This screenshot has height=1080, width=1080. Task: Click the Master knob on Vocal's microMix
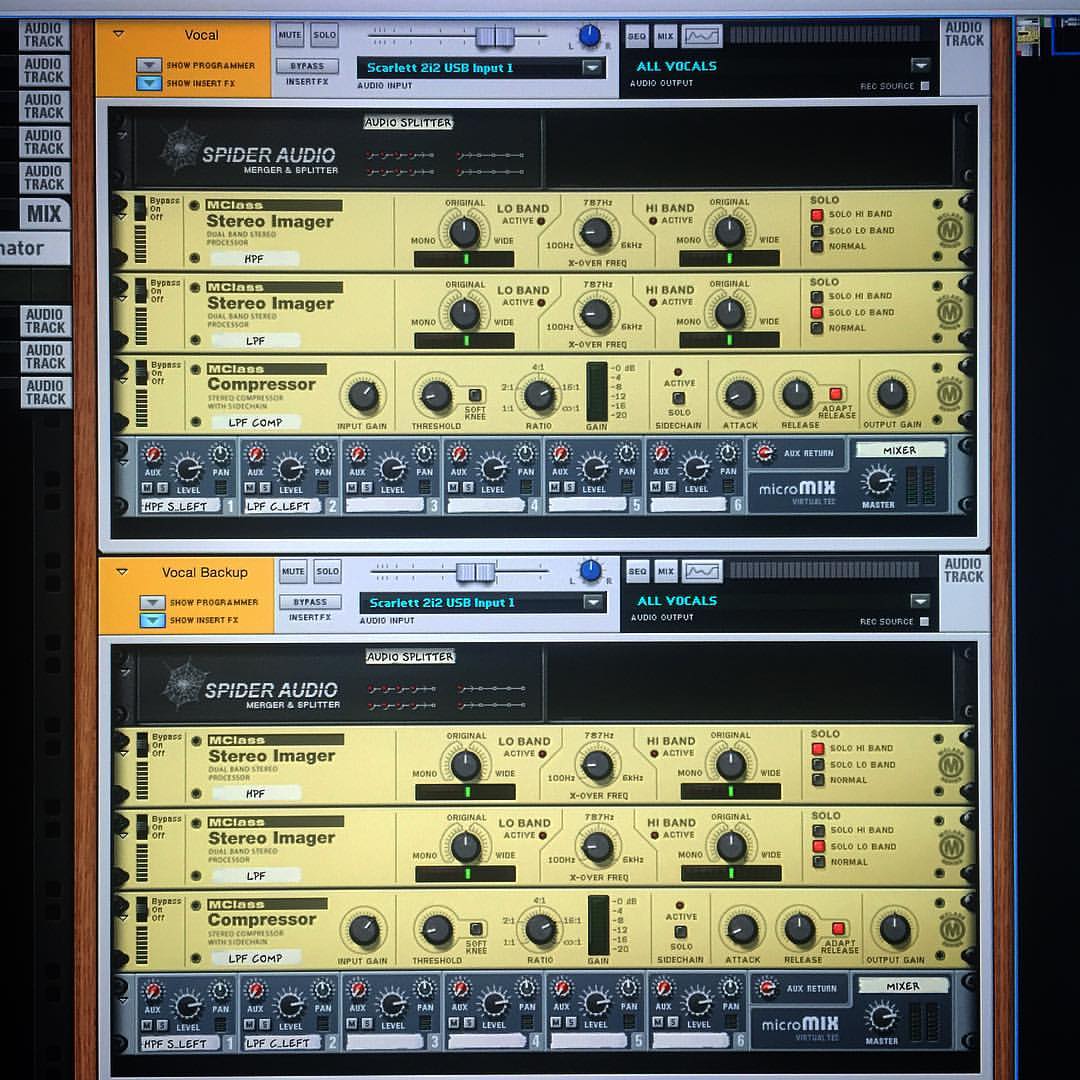click(878, 481)
